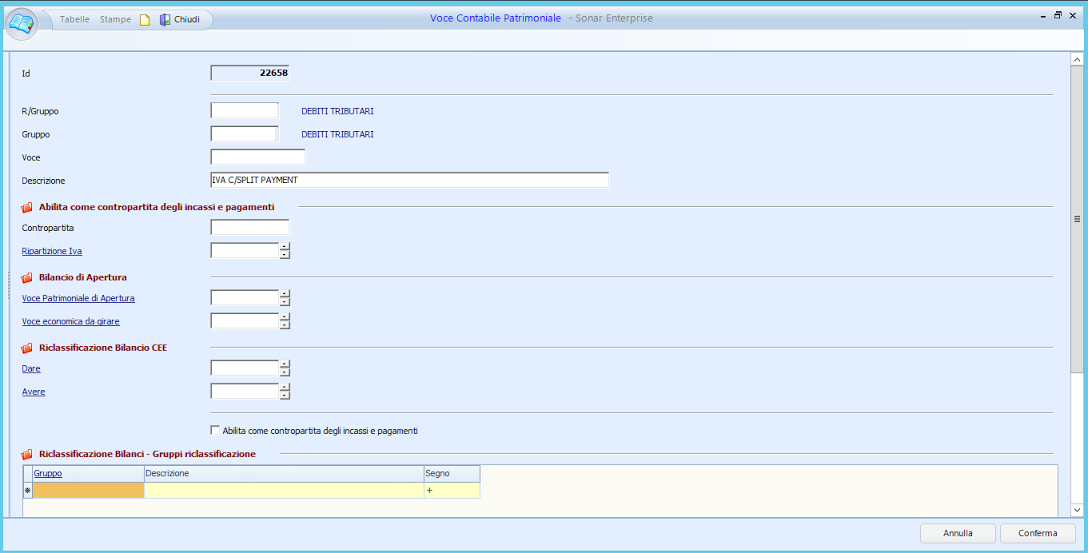Screen dimensions: 1088x553
Task: Click folder icon next to first Abilita come contropartita heading
Action: [x=27, y=207]
